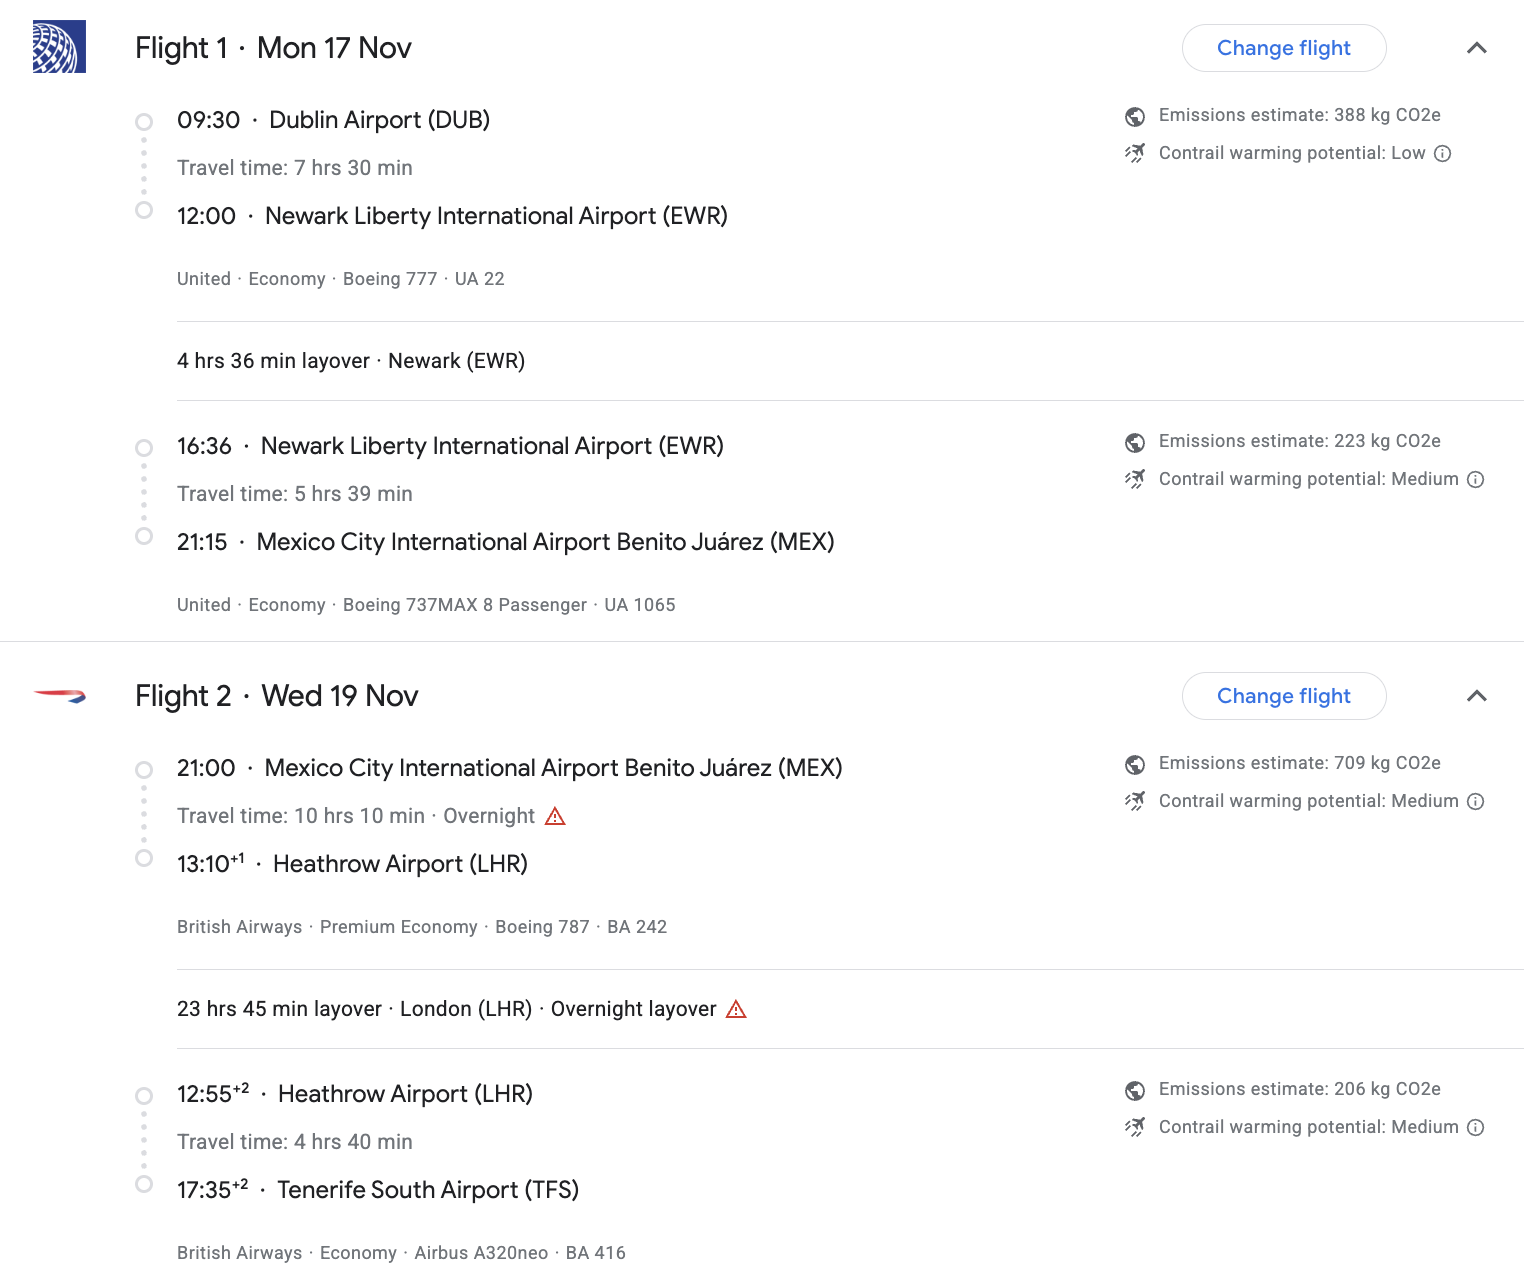Click Change flight for Flight 2
Screen dimensions: 1524x1284
pyautogui.click(x=1284, y=695)
